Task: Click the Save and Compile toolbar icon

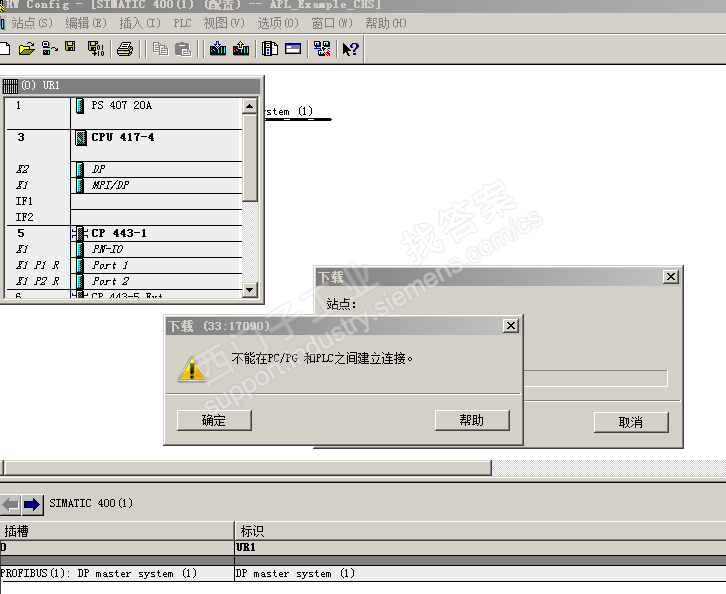Action: [x=96, y=48]
